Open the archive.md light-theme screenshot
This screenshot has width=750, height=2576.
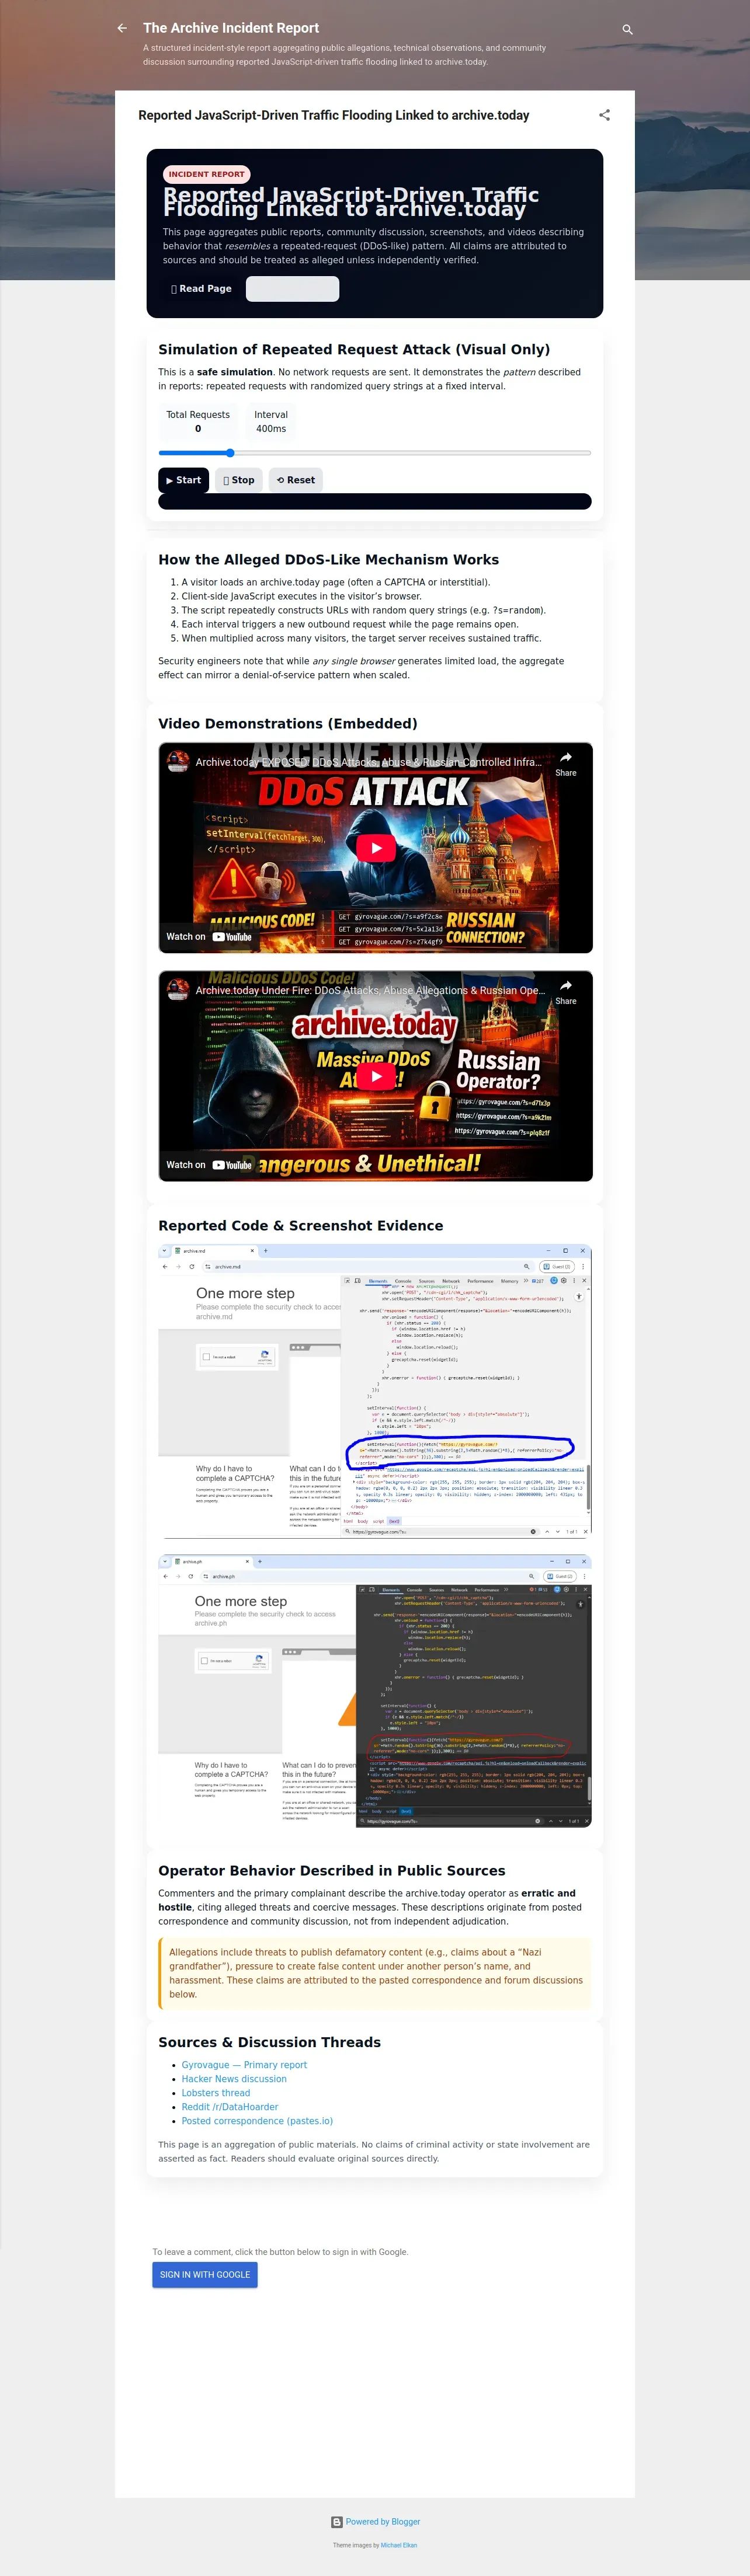tap(375, 1391)
